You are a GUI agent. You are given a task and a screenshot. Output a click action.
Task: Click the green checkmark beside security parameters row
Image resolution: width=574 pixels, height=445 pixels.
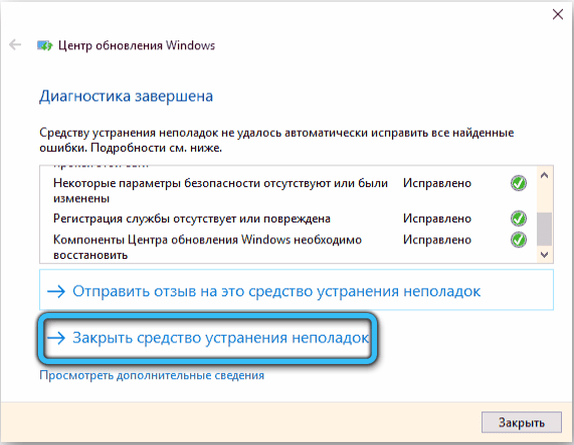[518, 183]
